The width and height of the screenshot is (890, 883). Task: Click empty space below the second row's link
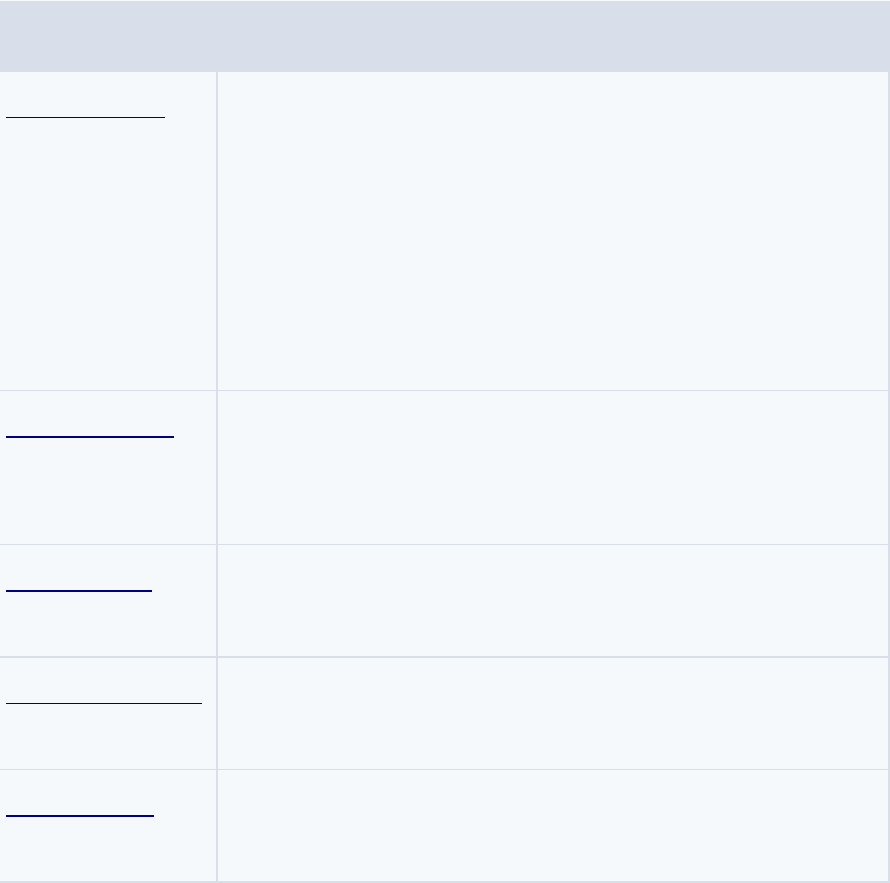[x=108, y=491]
